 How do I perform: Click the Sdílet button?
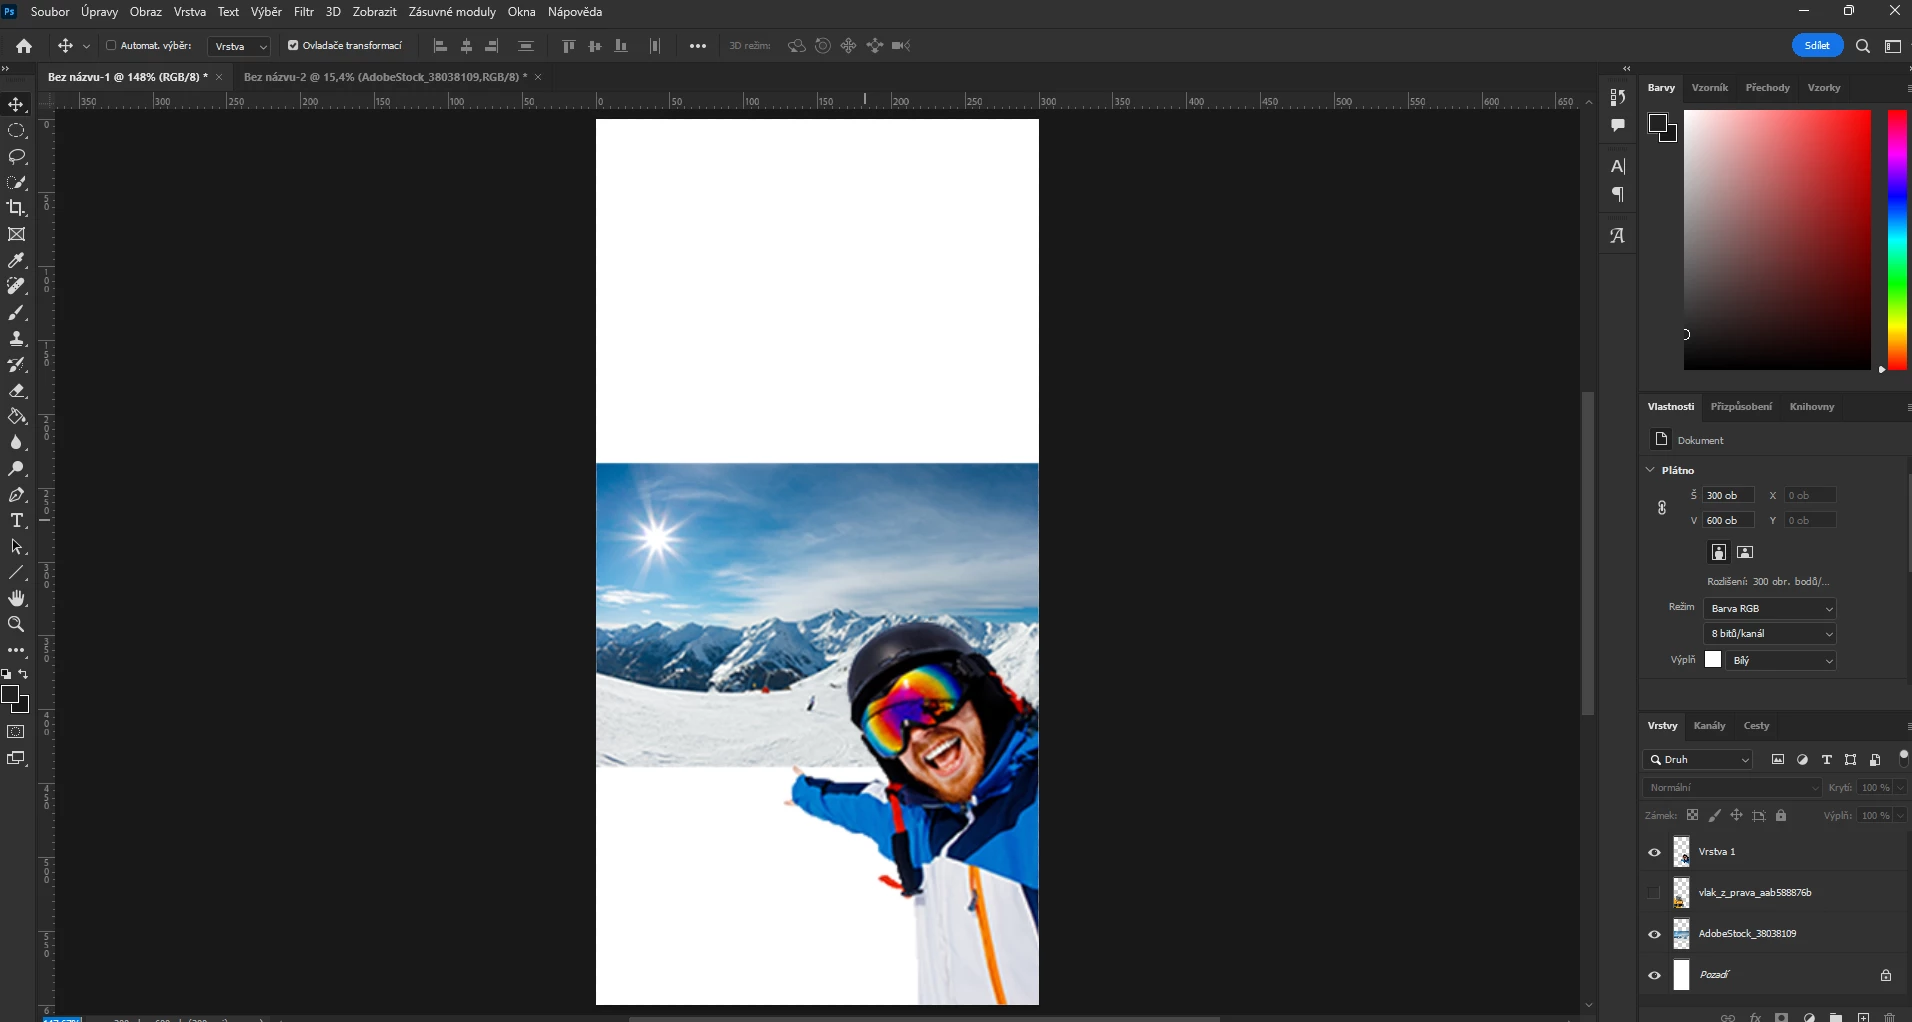1817,46
